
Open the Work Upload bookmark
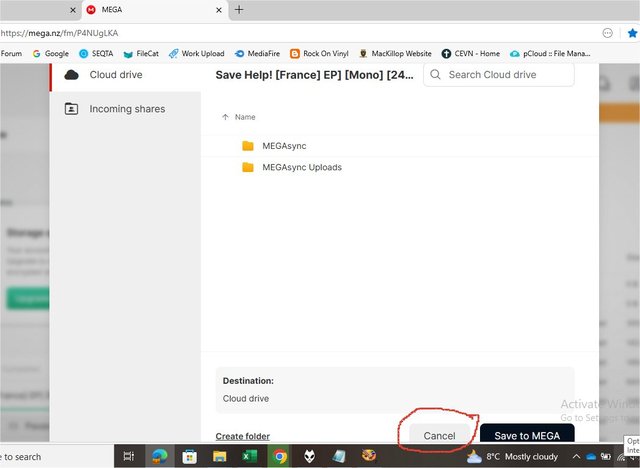197,53
